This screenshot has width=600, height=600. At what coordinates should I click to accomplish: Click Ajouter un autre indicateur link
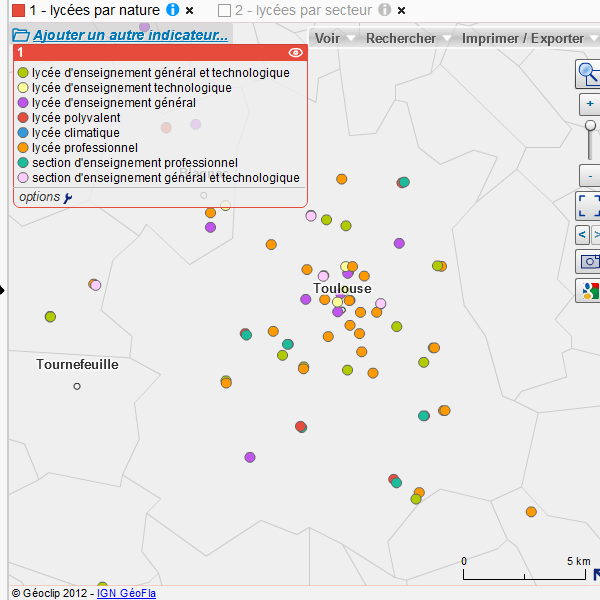click(130, 35)
